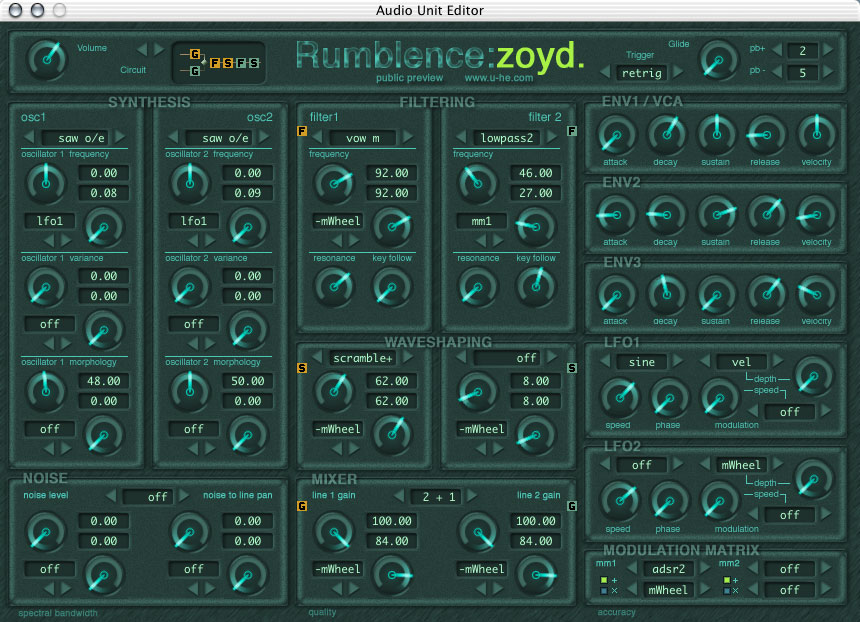Click the osc2 frequency 0.09 value field
860x622 pixels.
click(248, 193)
